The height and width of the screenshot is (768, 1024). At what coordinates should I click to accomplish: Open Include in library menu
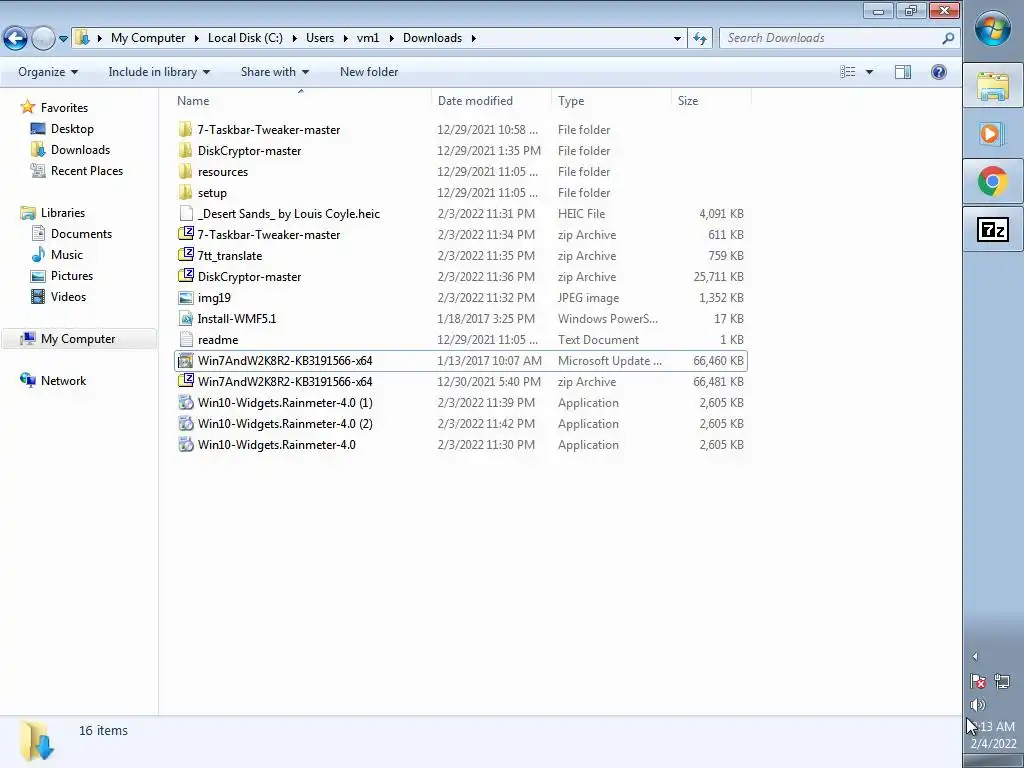pyautogui.click(x=159, y=72)
